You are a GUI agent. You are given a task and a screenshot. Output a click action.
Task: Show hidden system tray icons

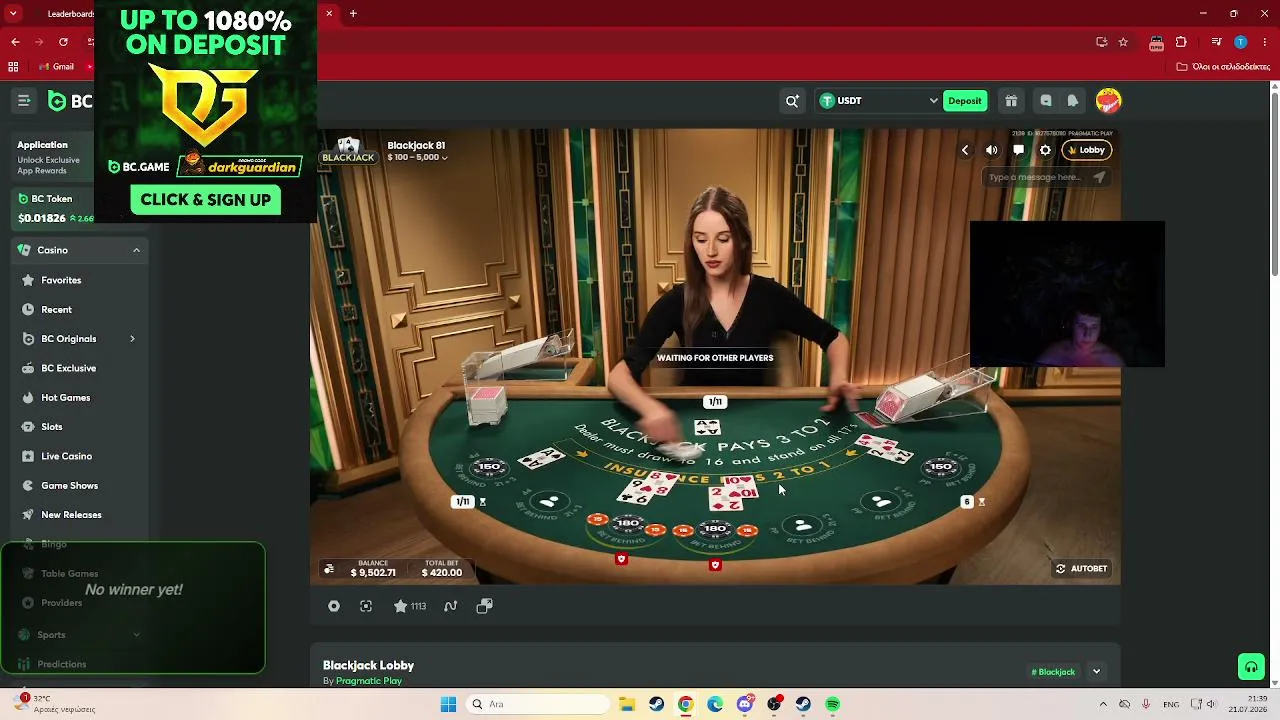coord(1103,704)
